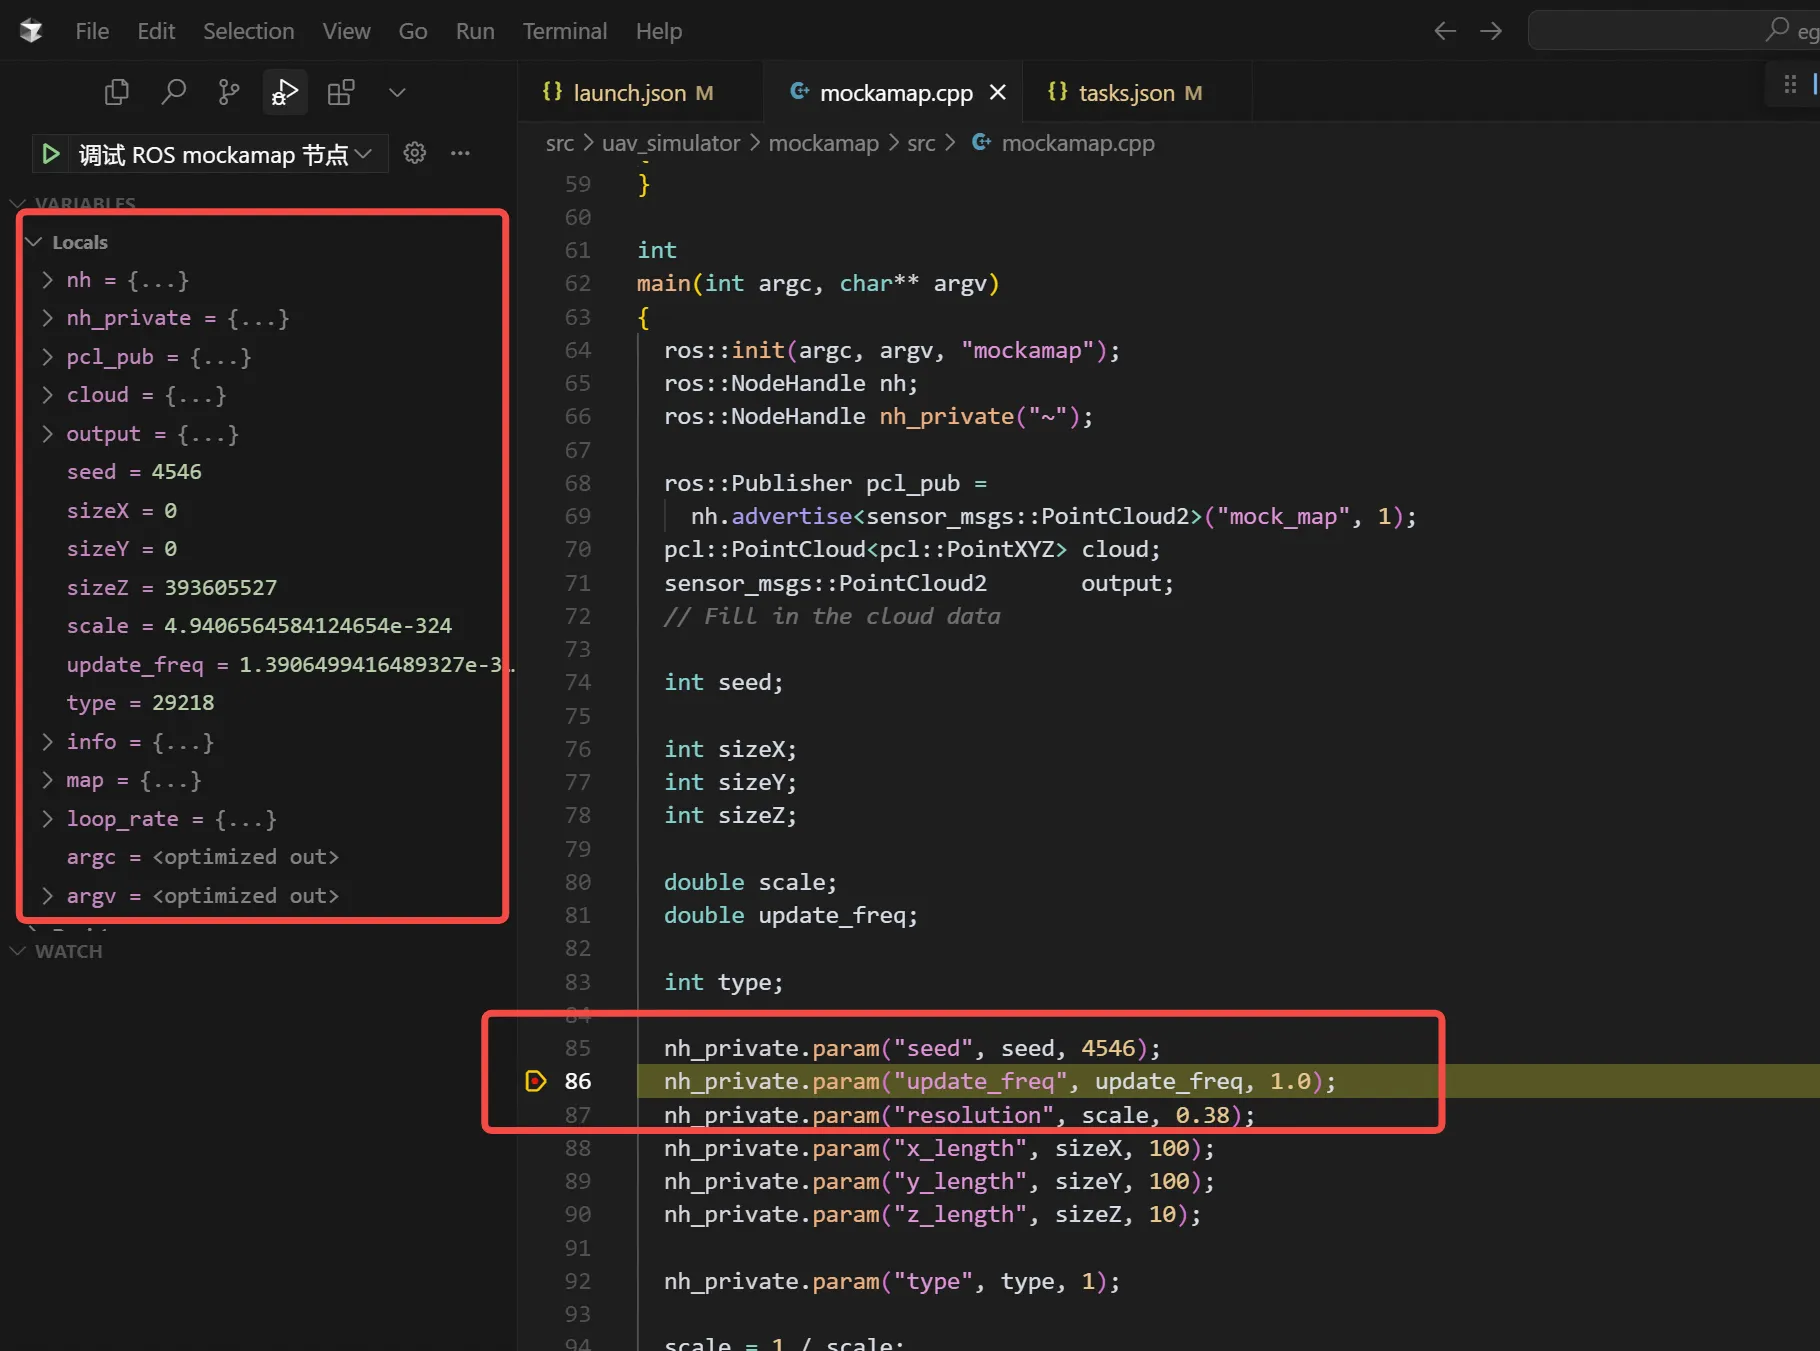Screen dimensions: 1820x1351
Task: Expand the pcl_pub variable
Action: [47, 357]
